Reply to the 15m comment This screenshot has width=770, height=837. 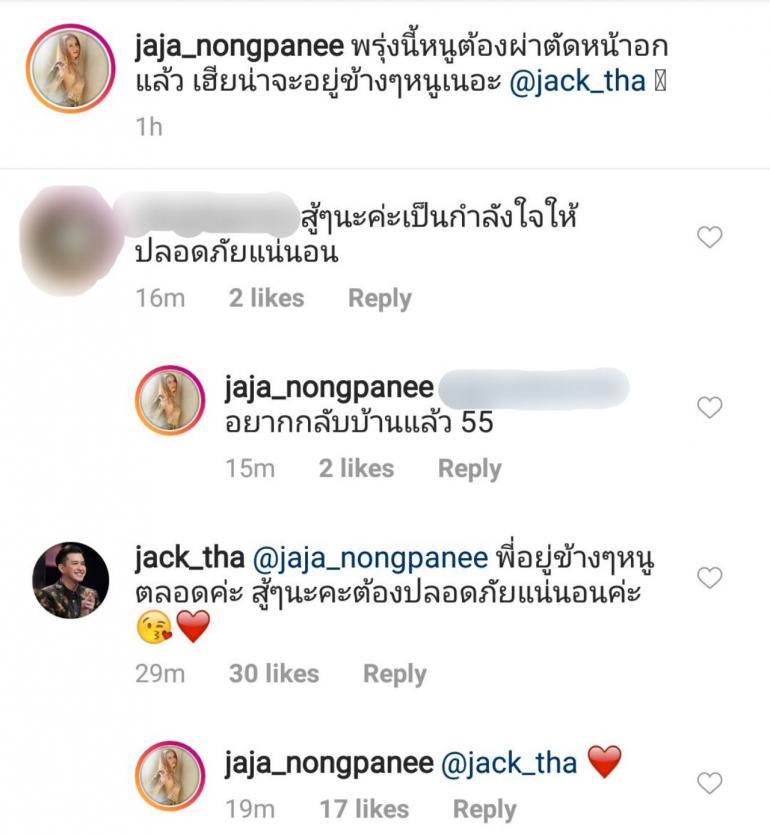click(469, 469)
